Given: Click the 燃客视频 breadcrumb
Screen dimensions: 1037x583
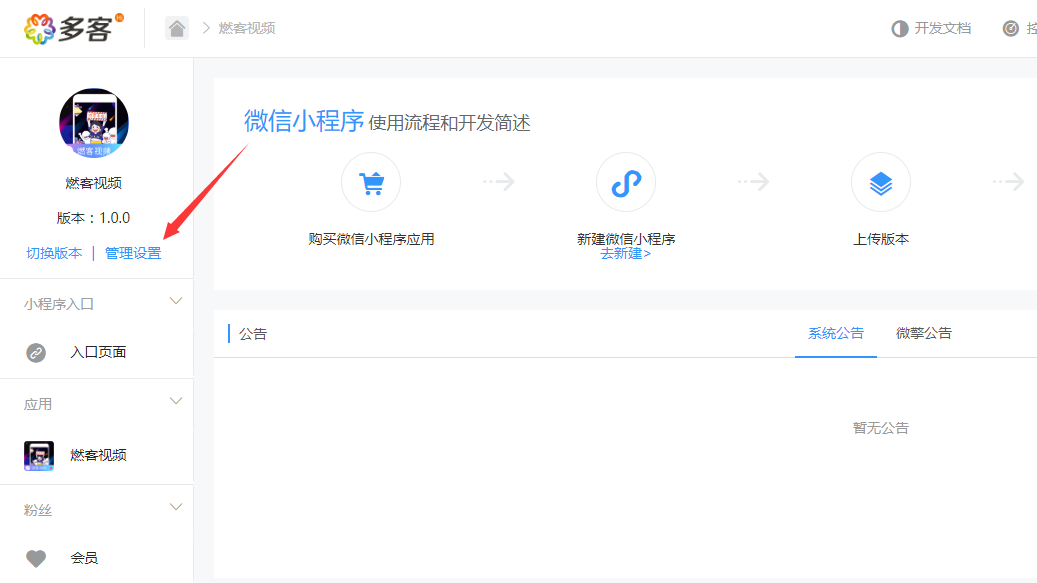Looking at the screenshot, I should tap(247, 28).
